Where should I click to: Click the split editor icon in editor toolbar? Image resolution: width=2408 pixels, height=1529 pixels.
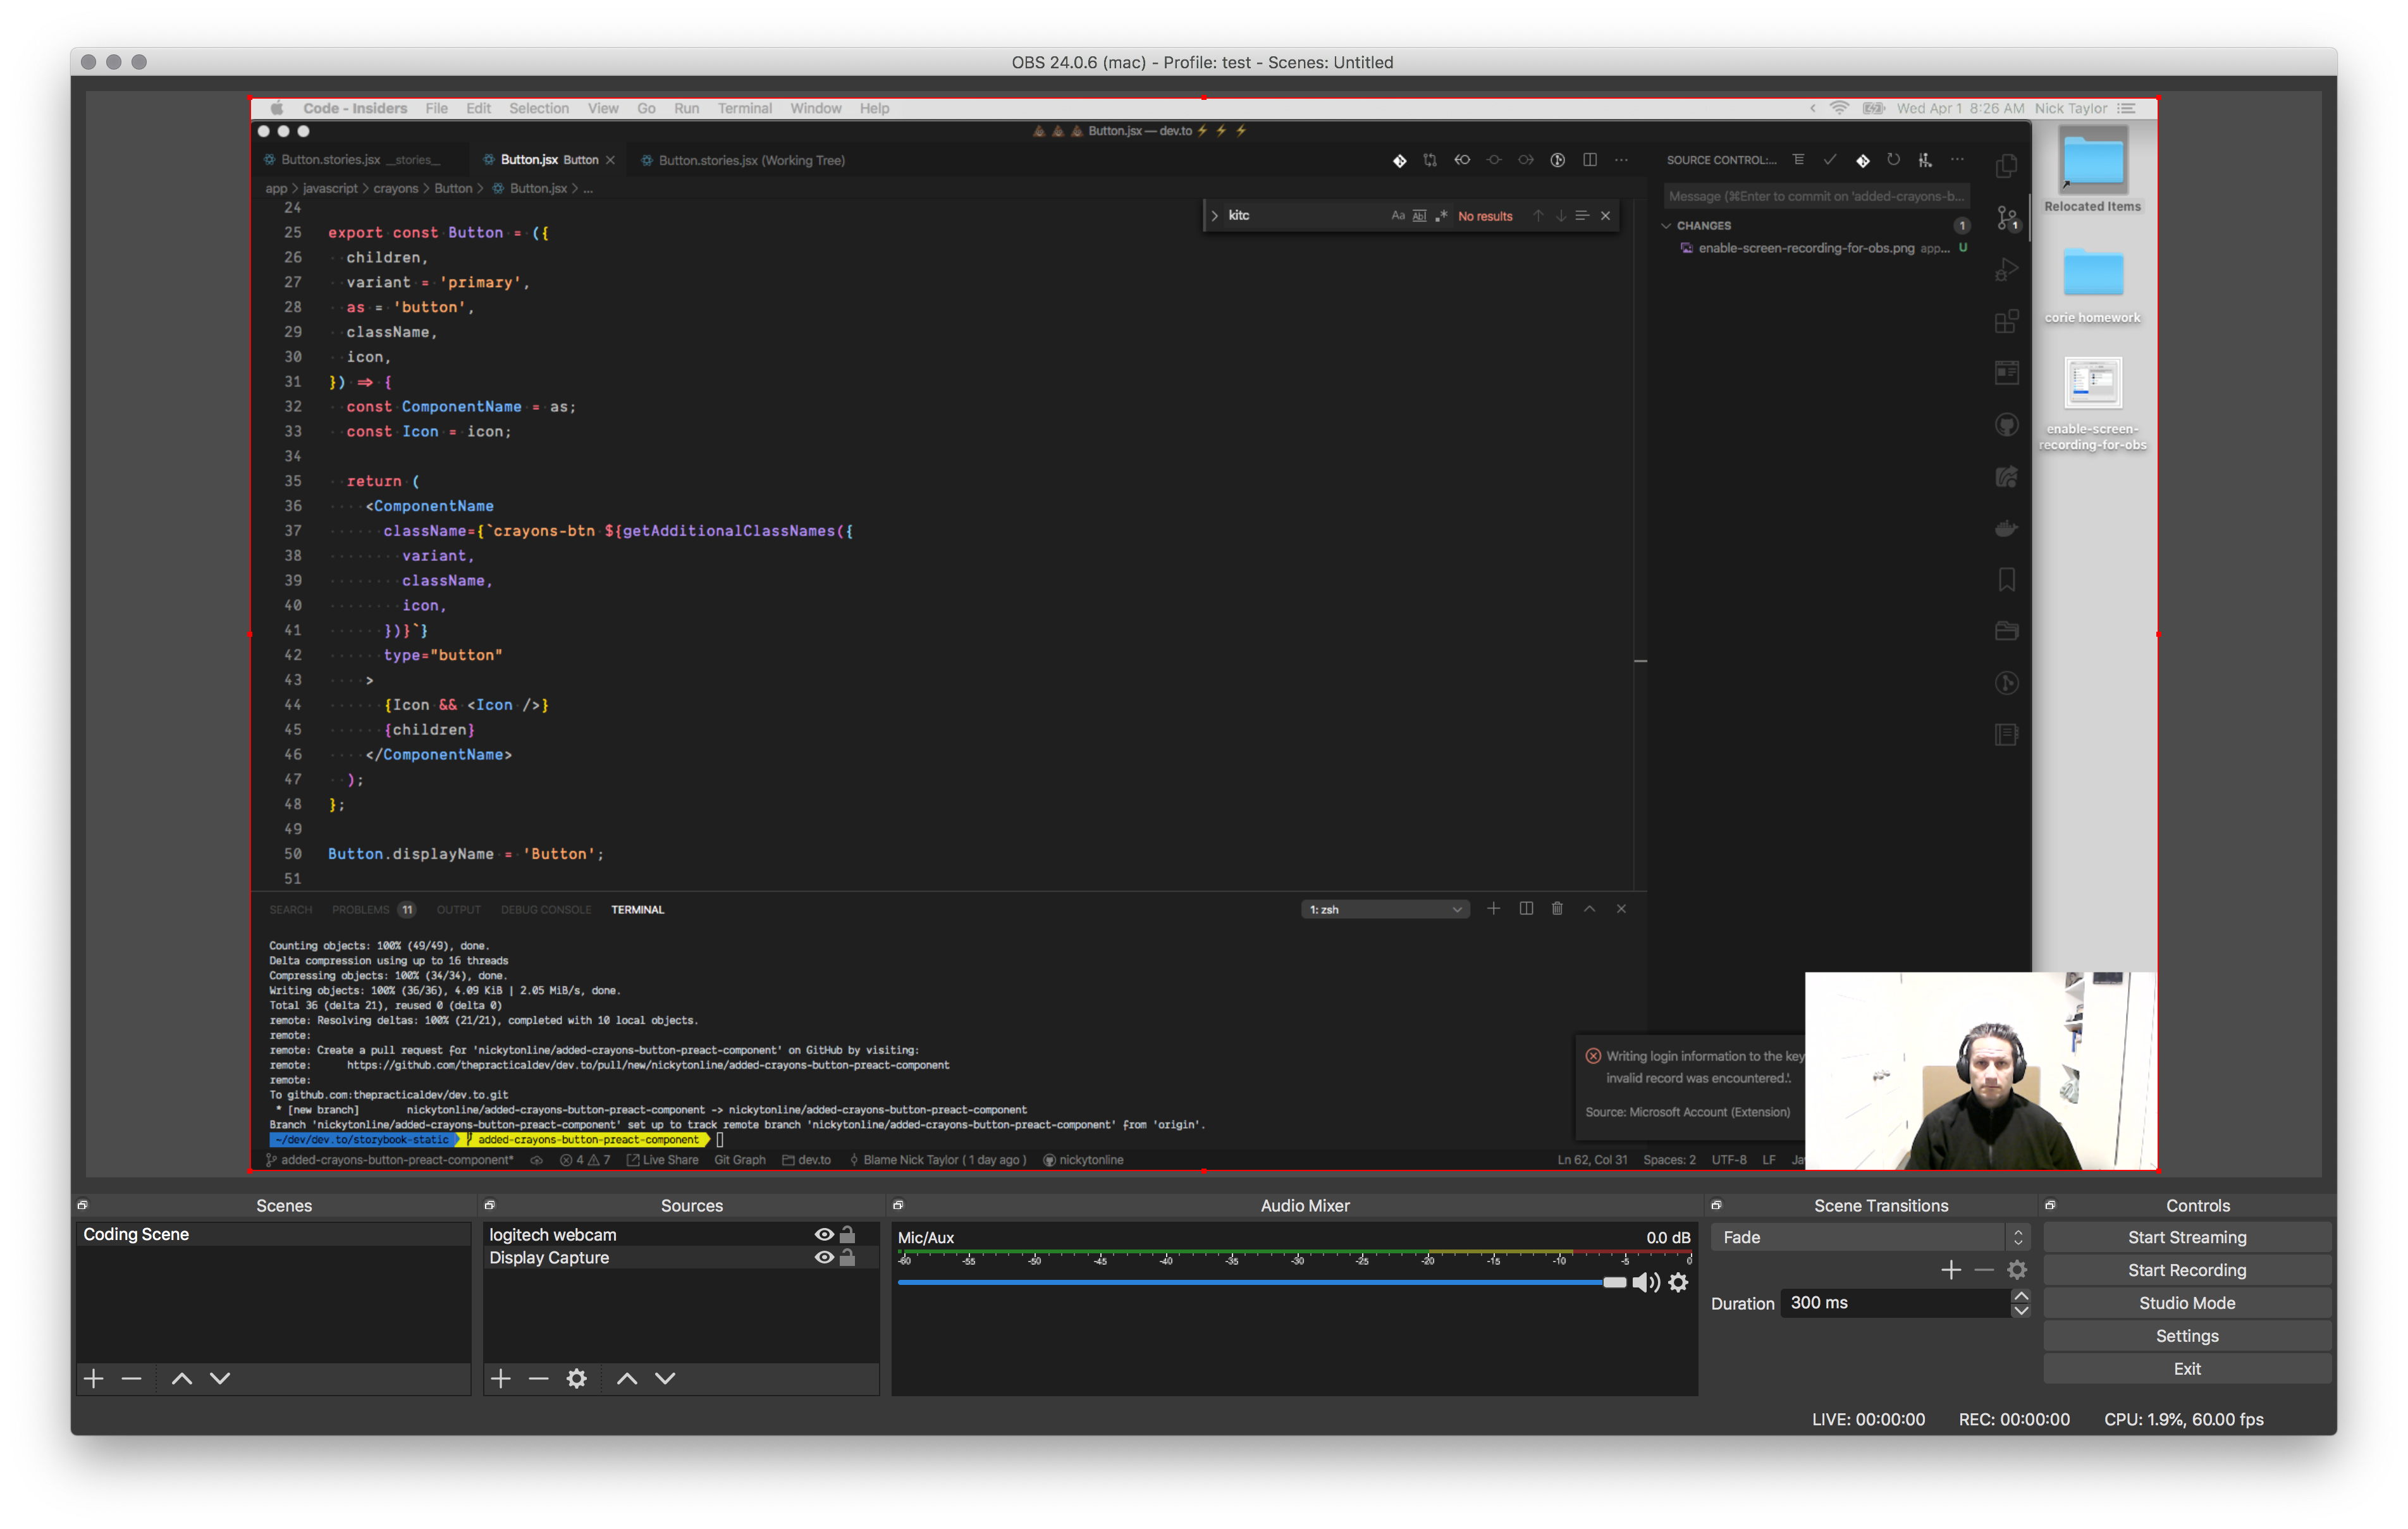click(1591, 160)
